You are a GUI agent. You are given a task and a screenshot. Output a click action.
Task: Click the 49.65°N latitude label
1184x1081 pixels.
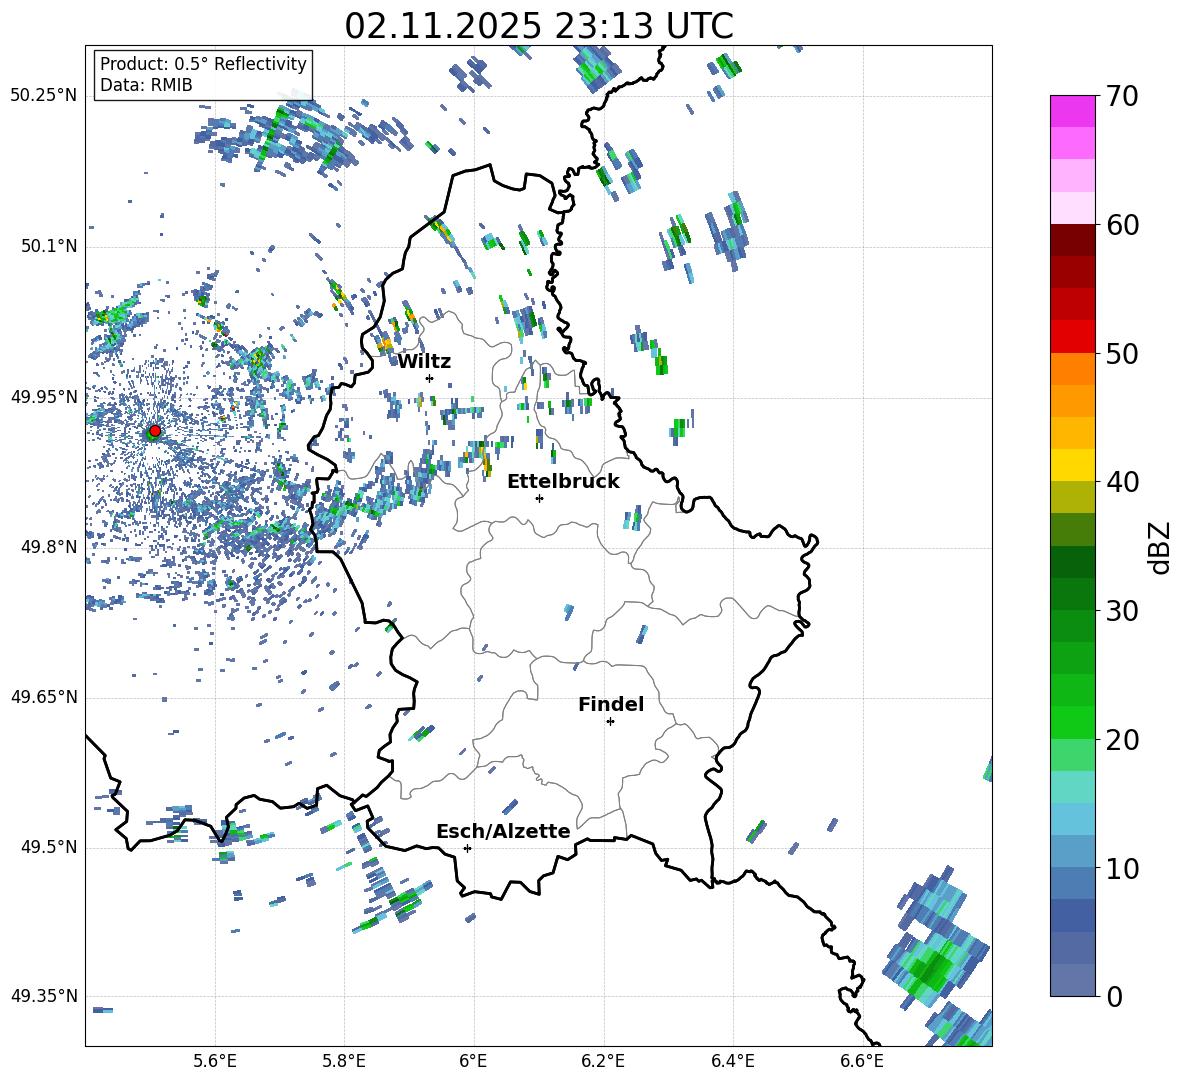(44, 697)
